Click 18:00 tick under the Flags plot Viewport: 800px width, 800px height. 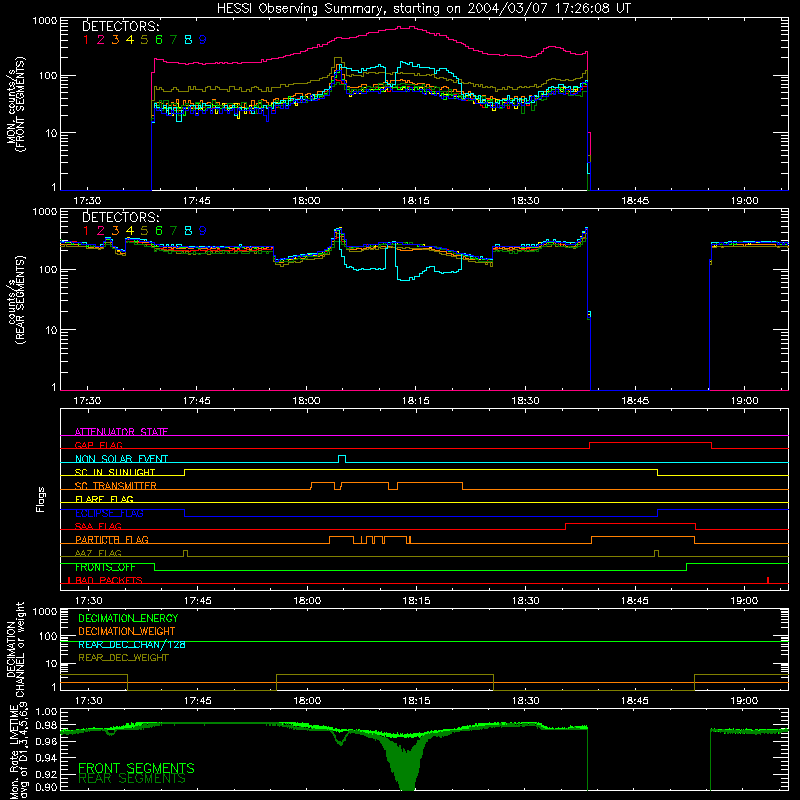[307, 601]
